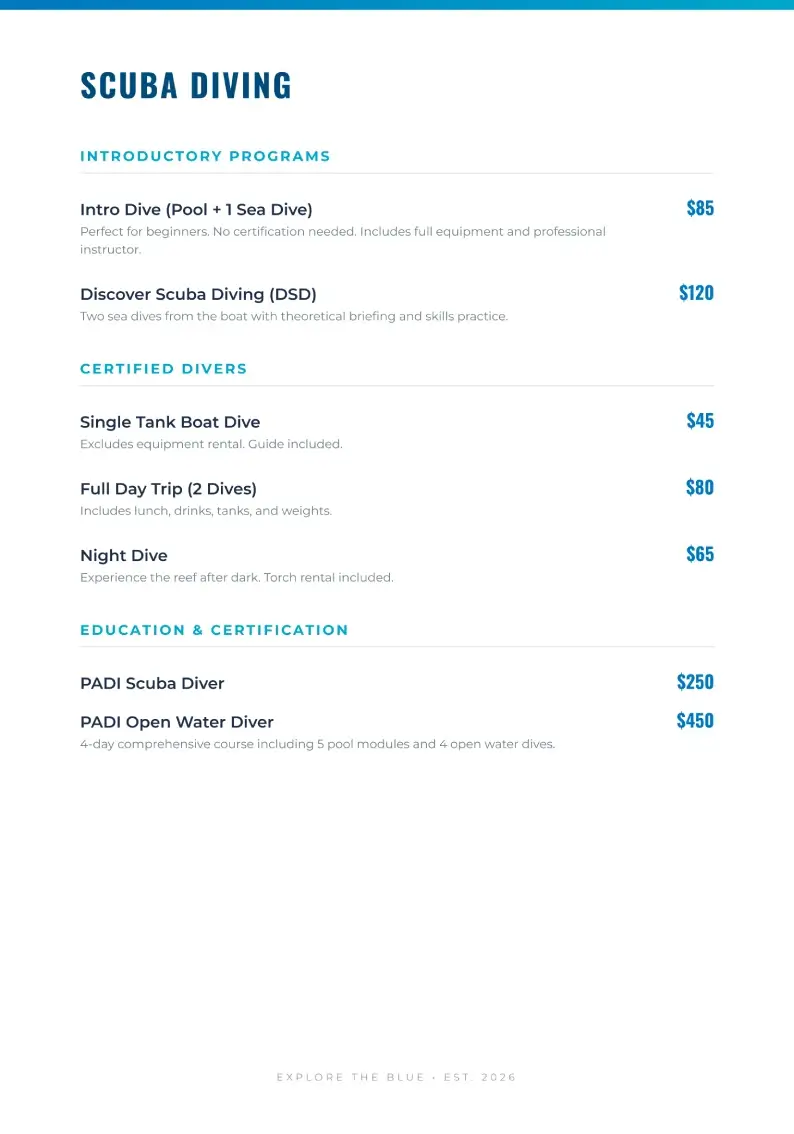Click the DSD two sea dives description
Screen dimensions: 794x1134
click(294, 317)
